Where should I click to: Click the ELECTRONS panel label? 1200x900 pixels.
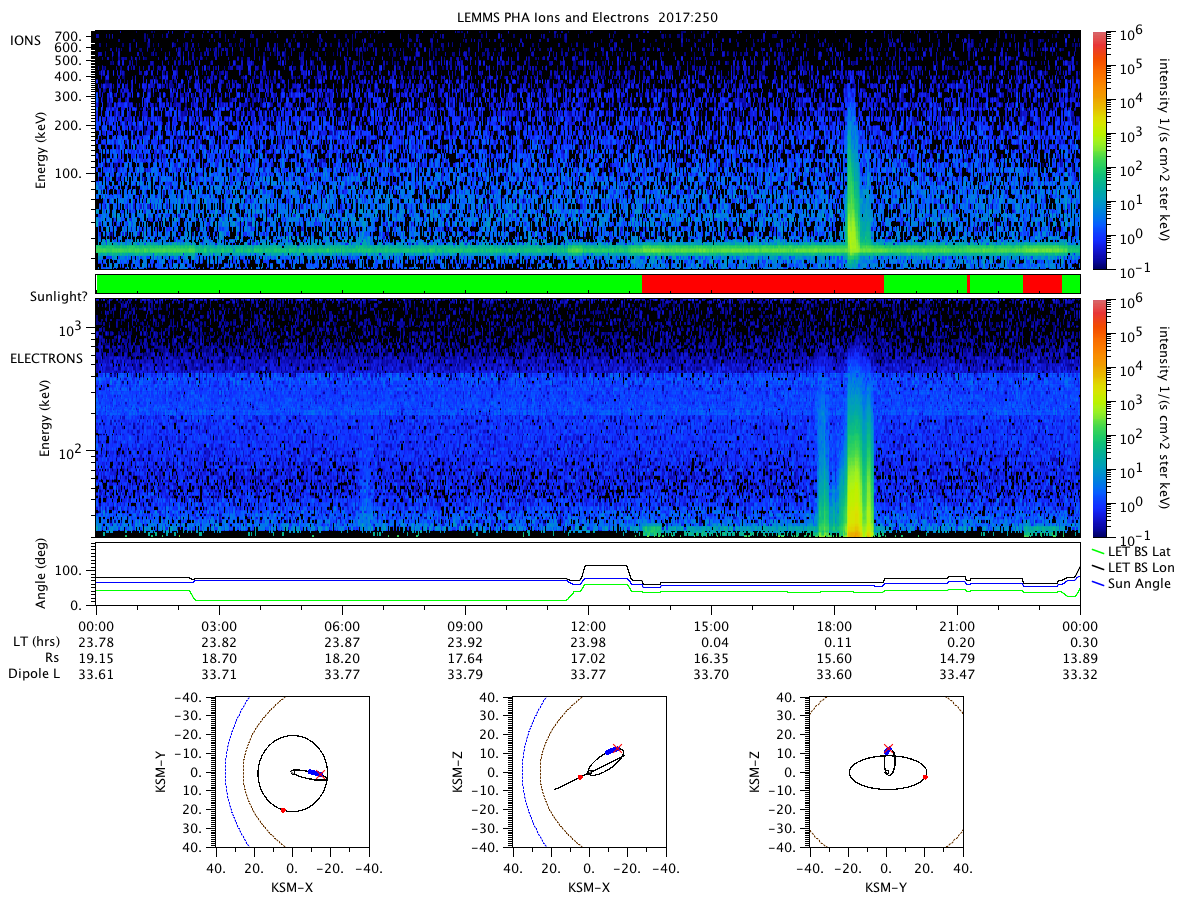click(x=46, y=358)
